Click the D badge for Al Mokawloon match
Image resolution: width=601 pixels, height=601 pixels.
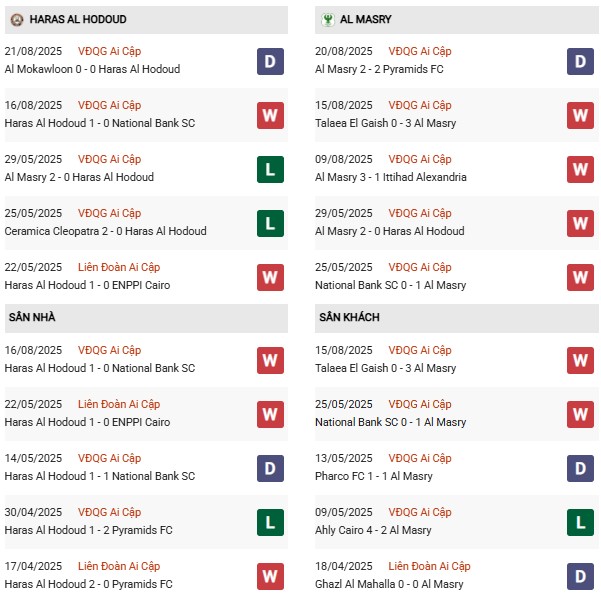tap(270, 61)
